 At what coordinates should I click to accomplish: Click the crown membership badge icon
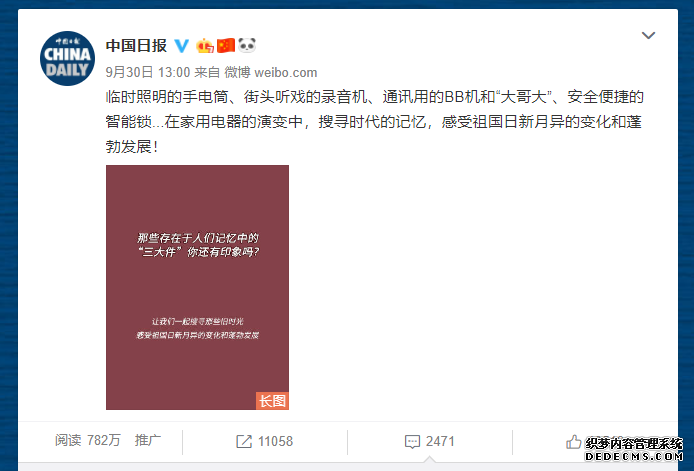point(205,46)
